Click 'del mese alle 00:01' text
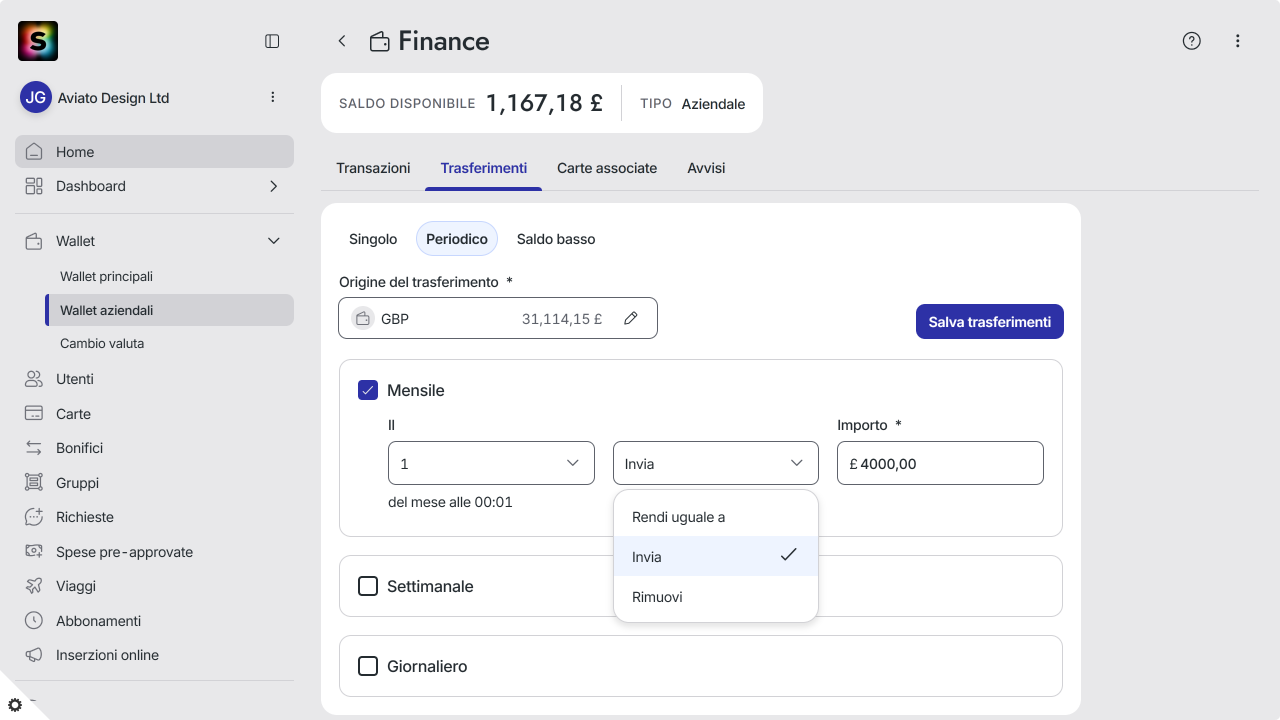 tap(450, 502)
